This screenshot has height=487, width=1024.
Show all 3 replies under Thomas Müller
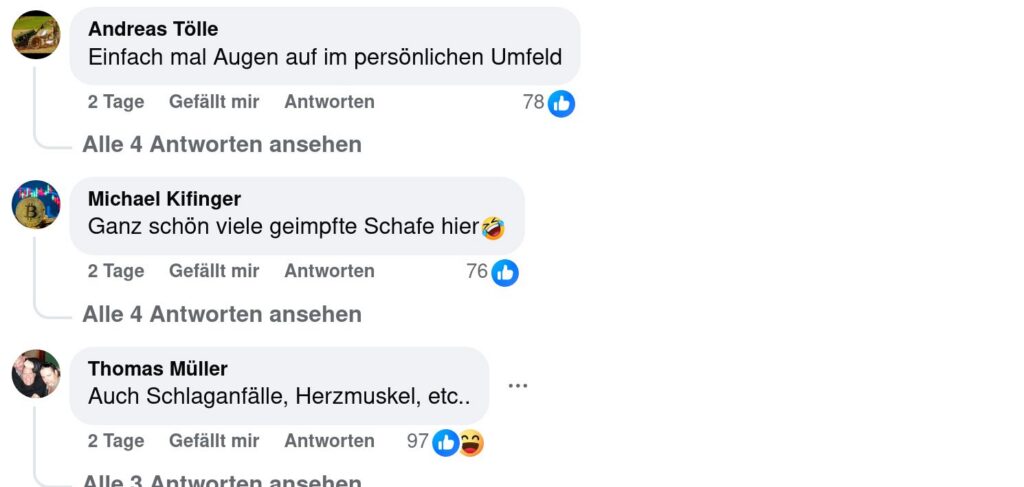pyautogui.click(x=222, y=482)
